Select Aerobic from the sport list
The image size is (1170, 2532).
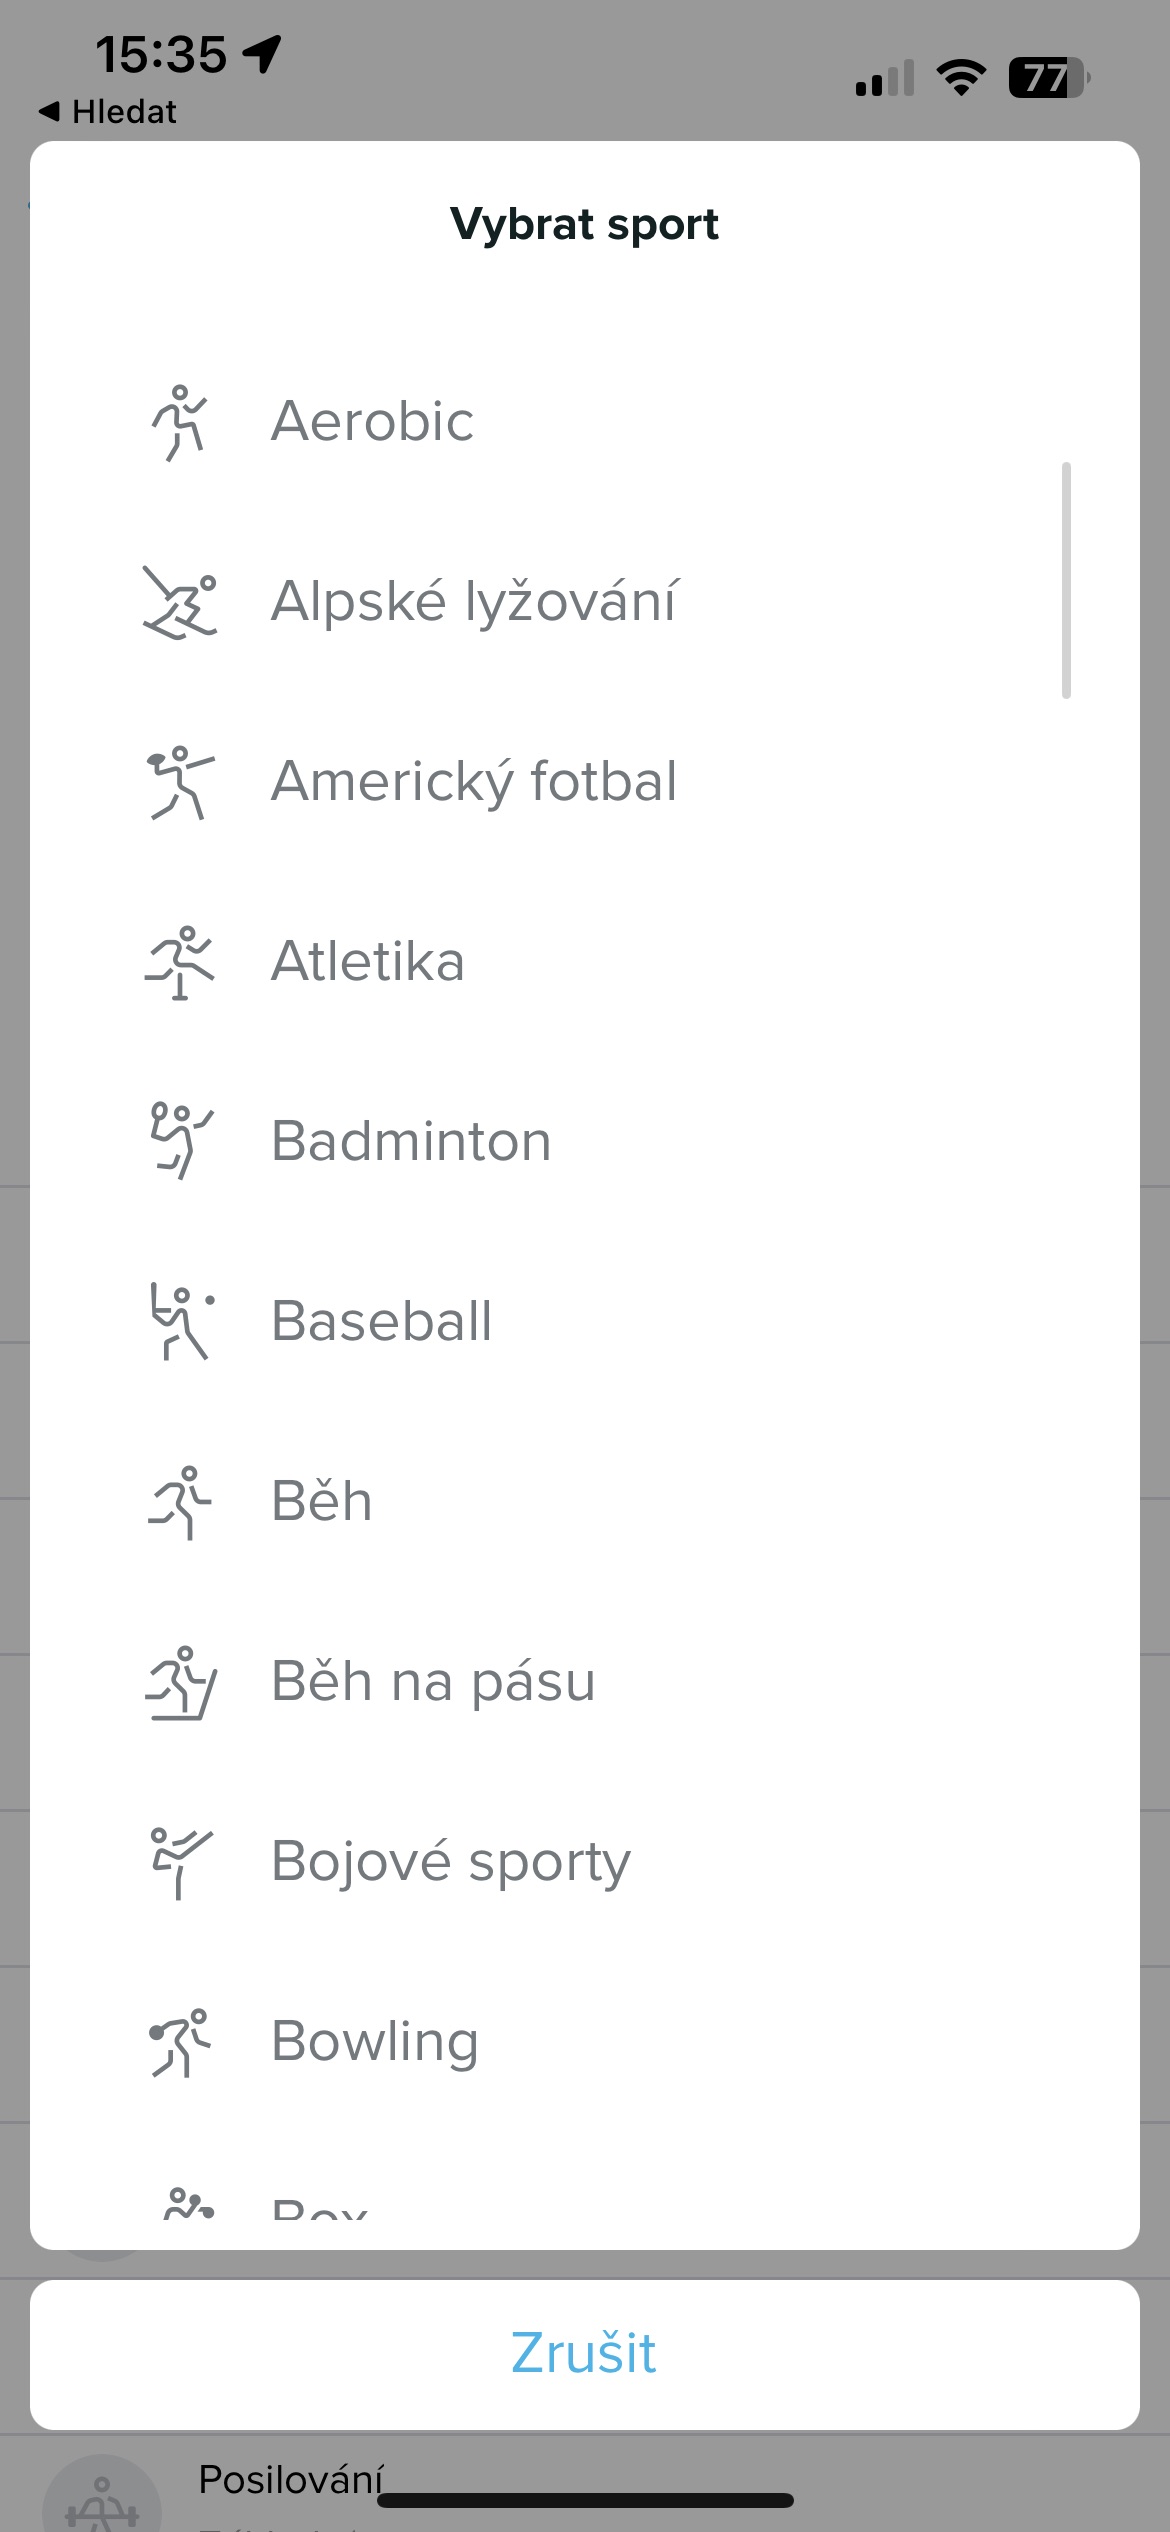372,421
